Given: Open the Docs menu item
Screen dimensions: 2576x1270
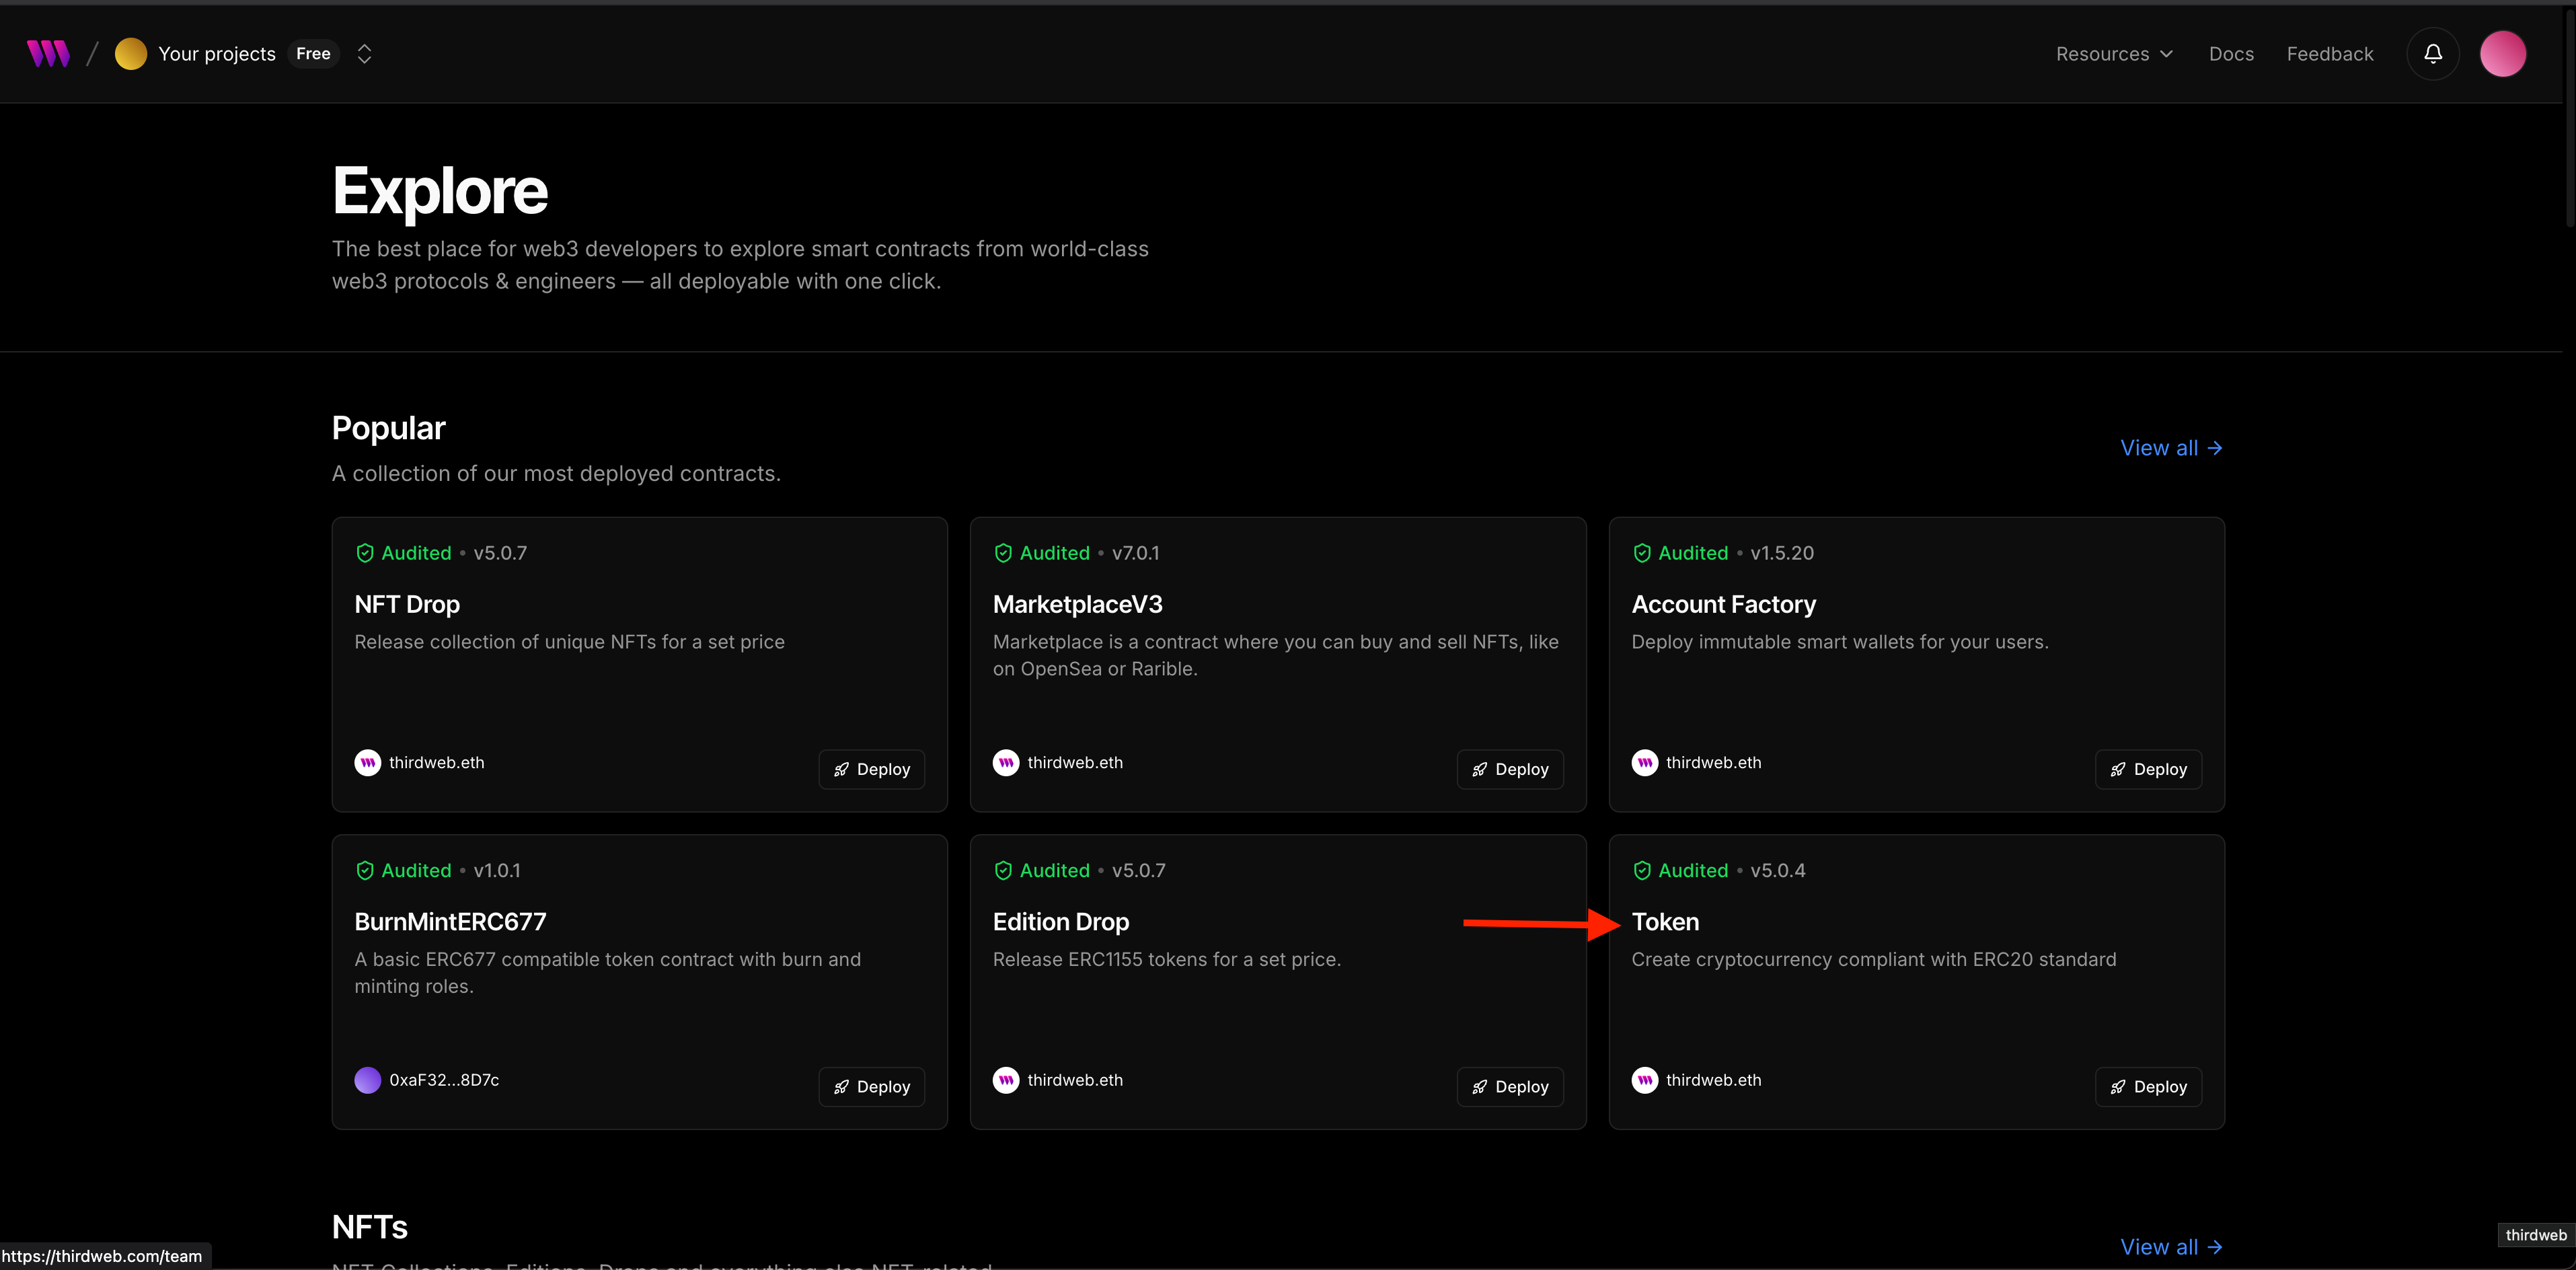Looking at the screenshot, I should click(x=2231, y=54).
